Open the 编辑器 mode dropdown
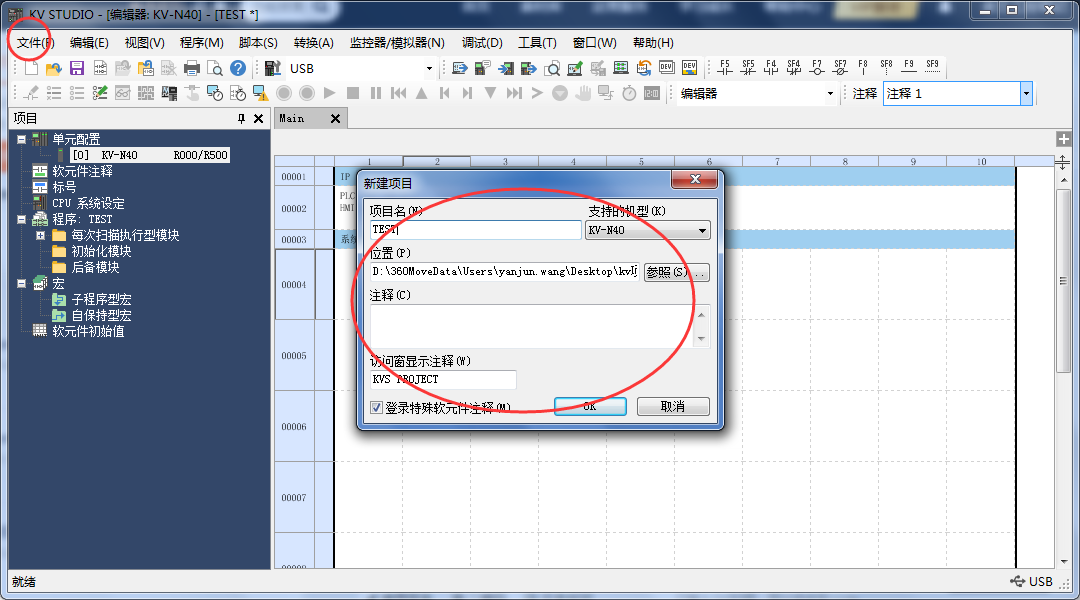The image size is (1080, 600). [x=830, y=93]
